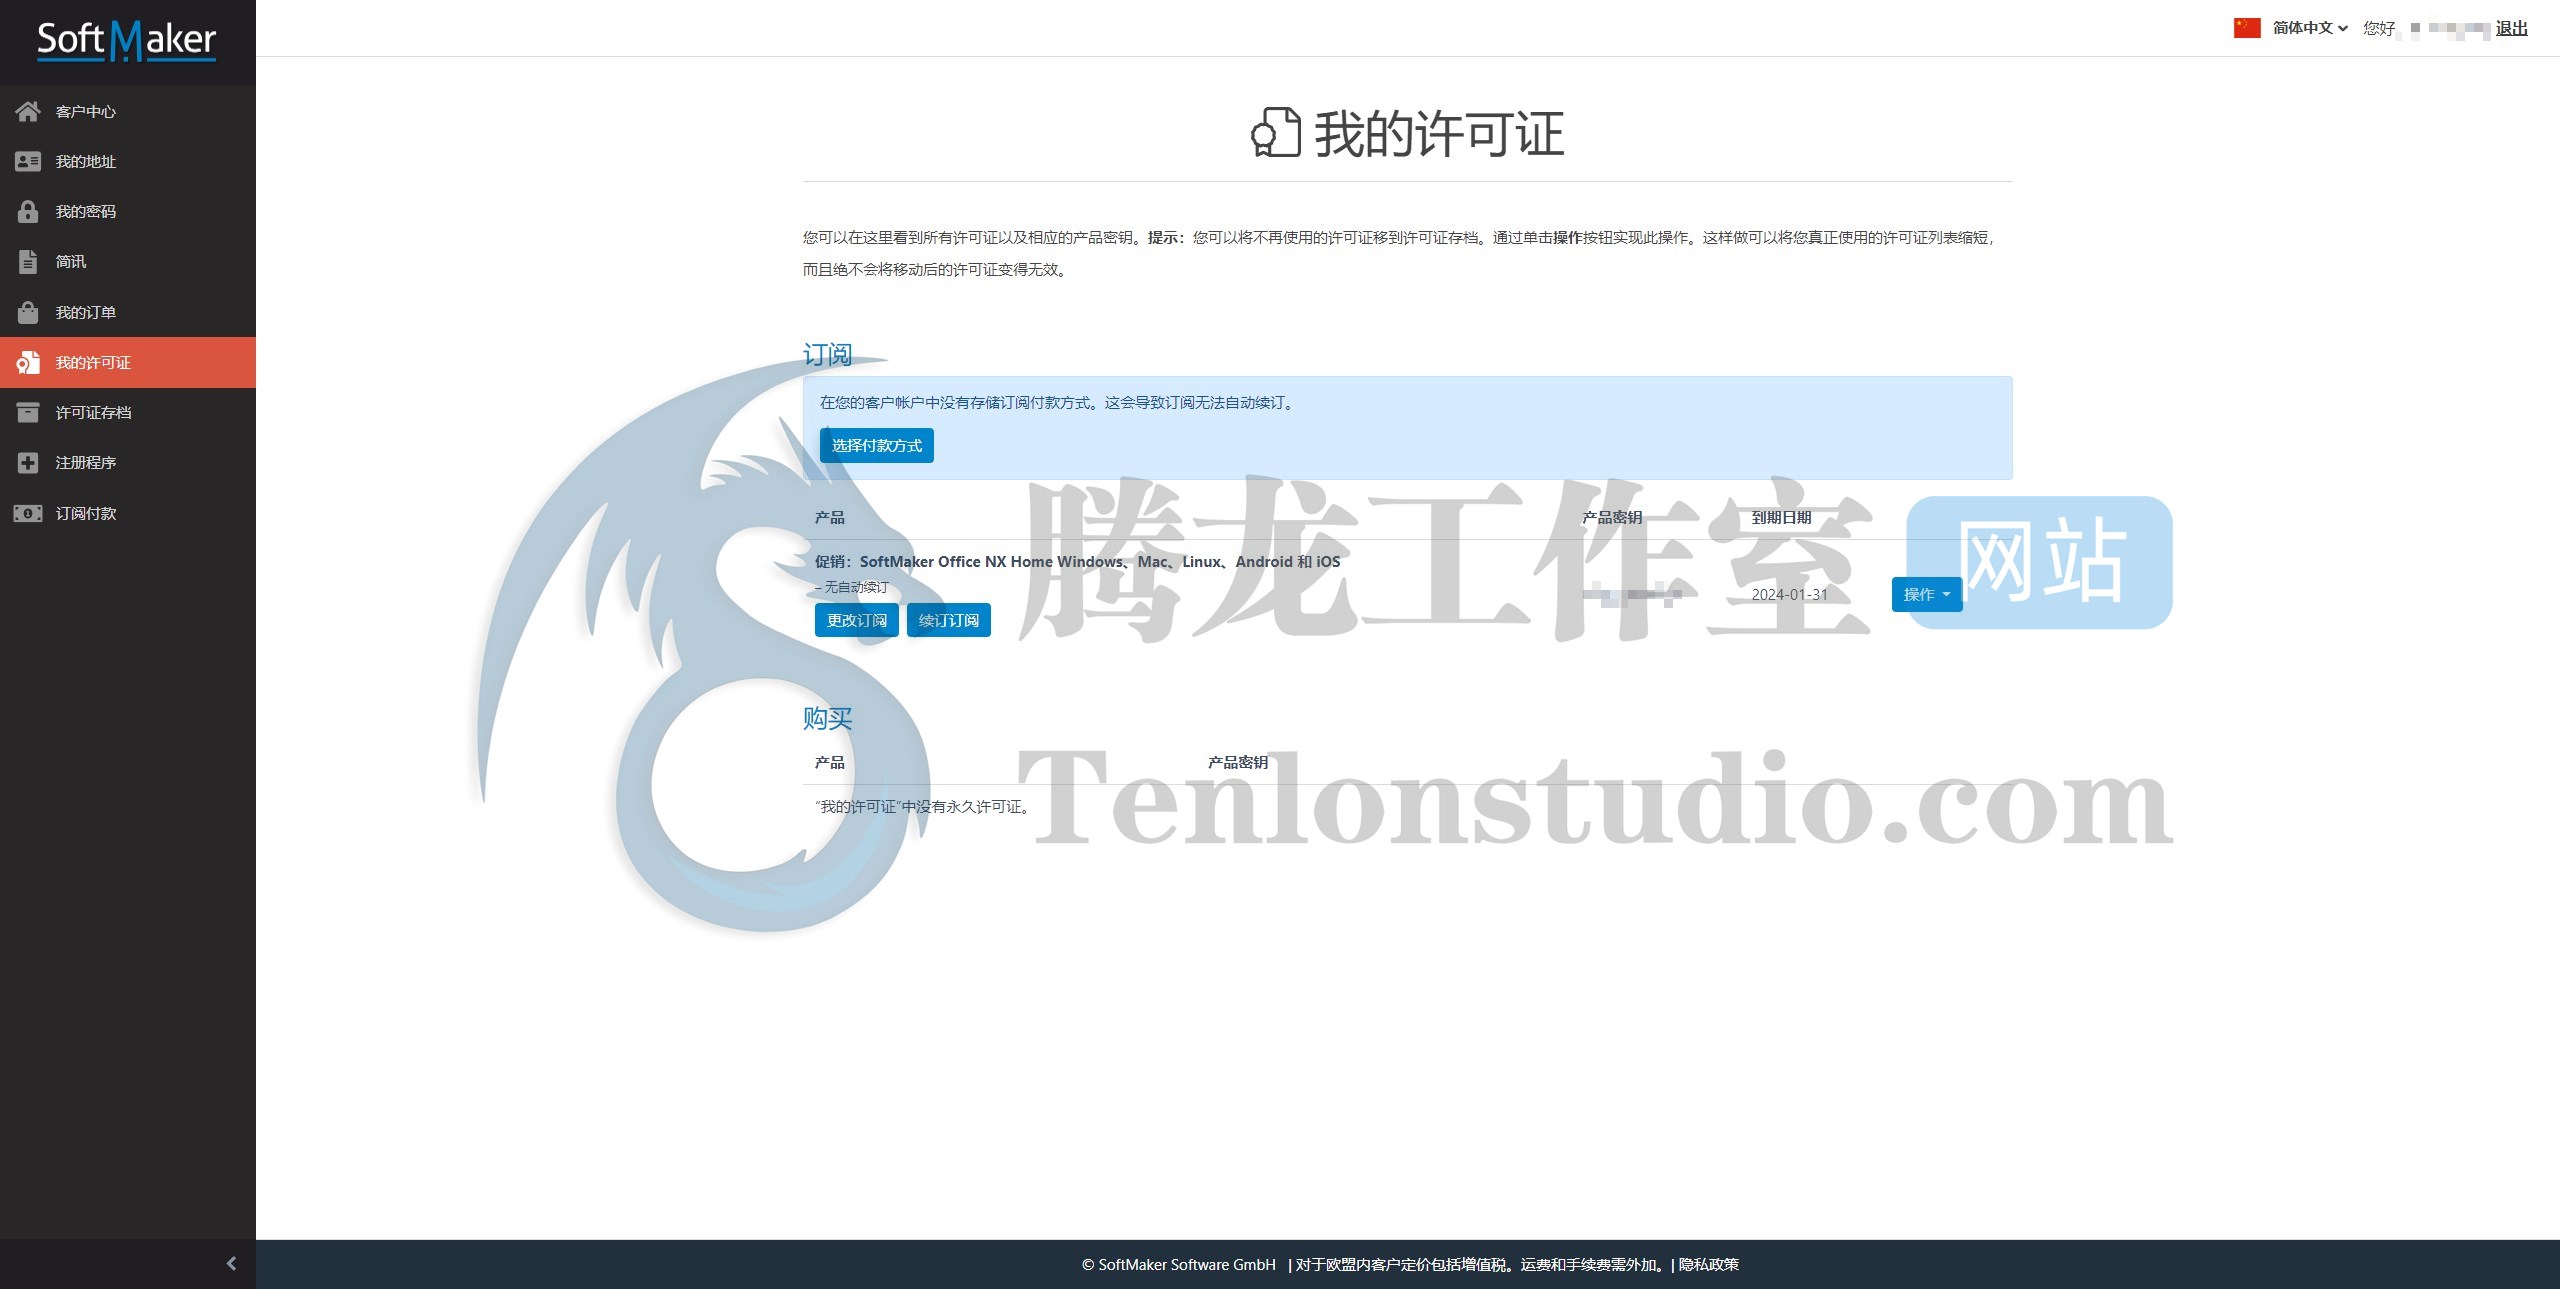This screenshot has height=1289, width=2560.
Task: Click the shopping bag icon beside 我的订单
Action: pyautogui.click(x=28, y=312)
